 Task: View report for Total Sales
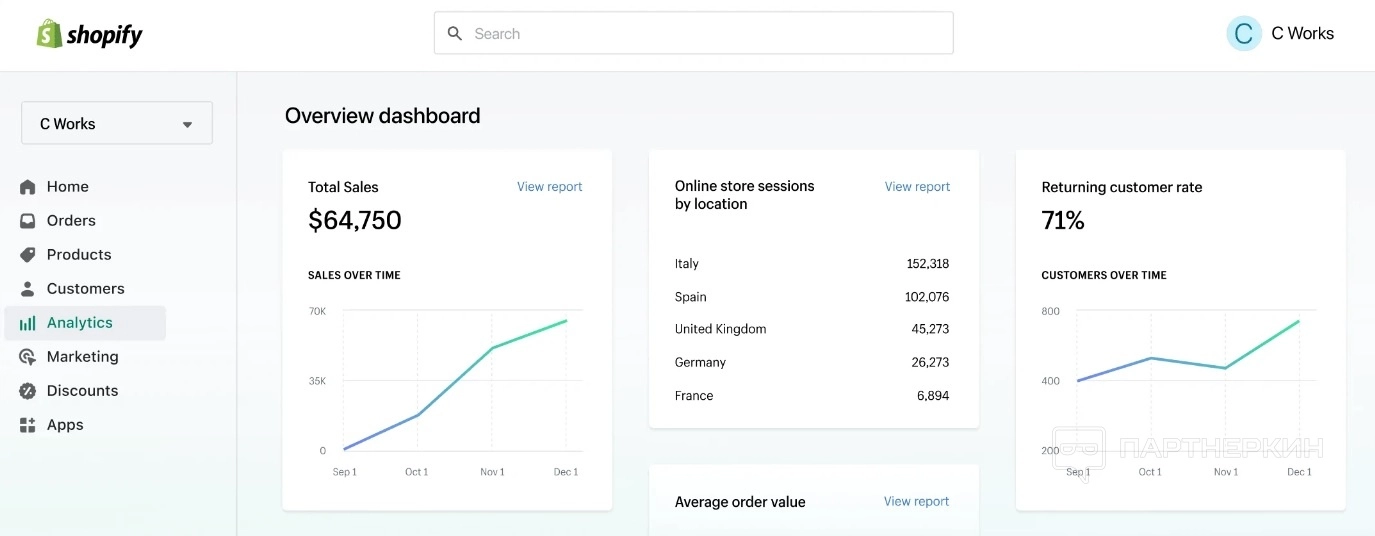coord(549,187)
